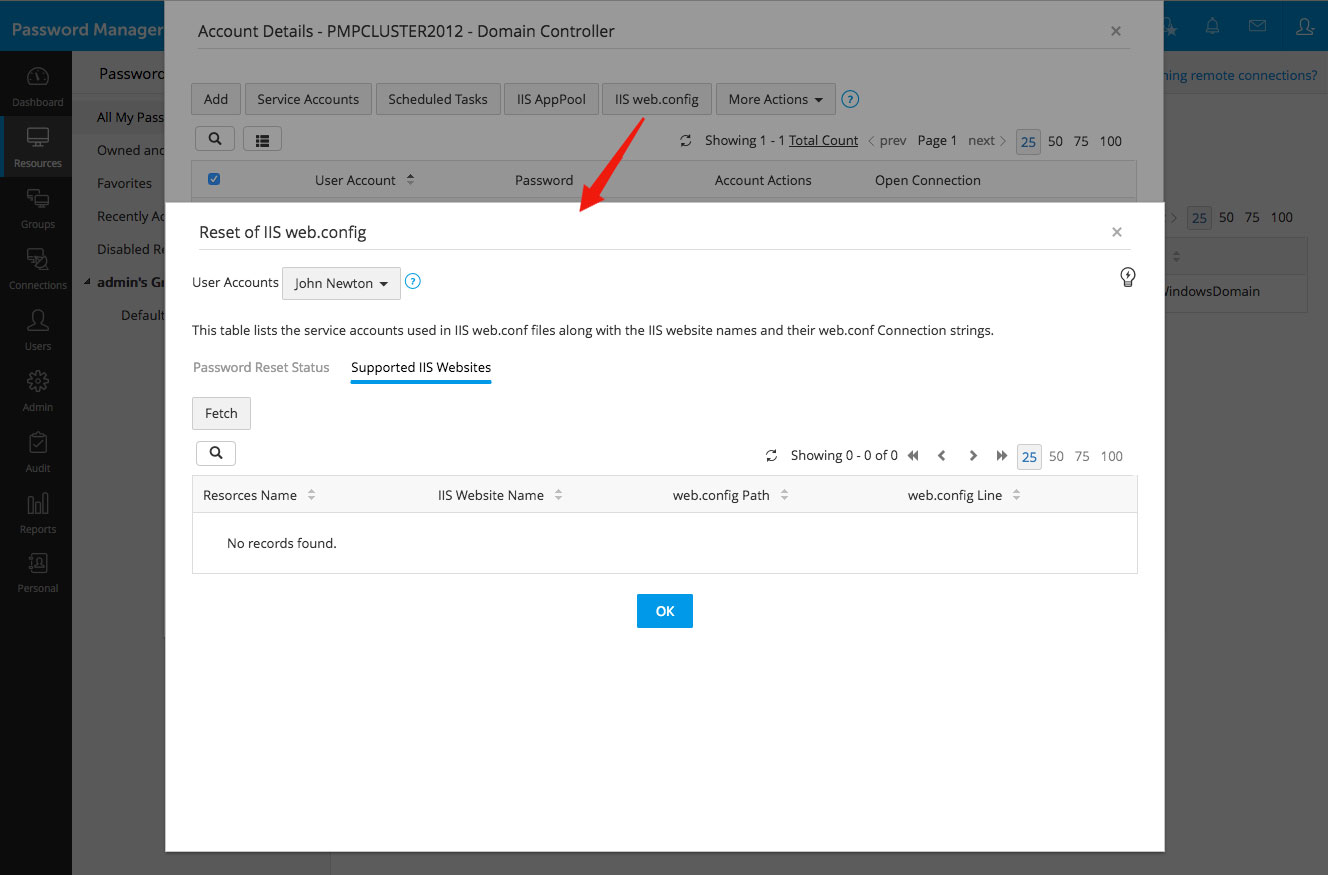Screen dimensions: 1328x875
Task: Navigate to Users in the sidebar
Action: (x=37, y=331)
